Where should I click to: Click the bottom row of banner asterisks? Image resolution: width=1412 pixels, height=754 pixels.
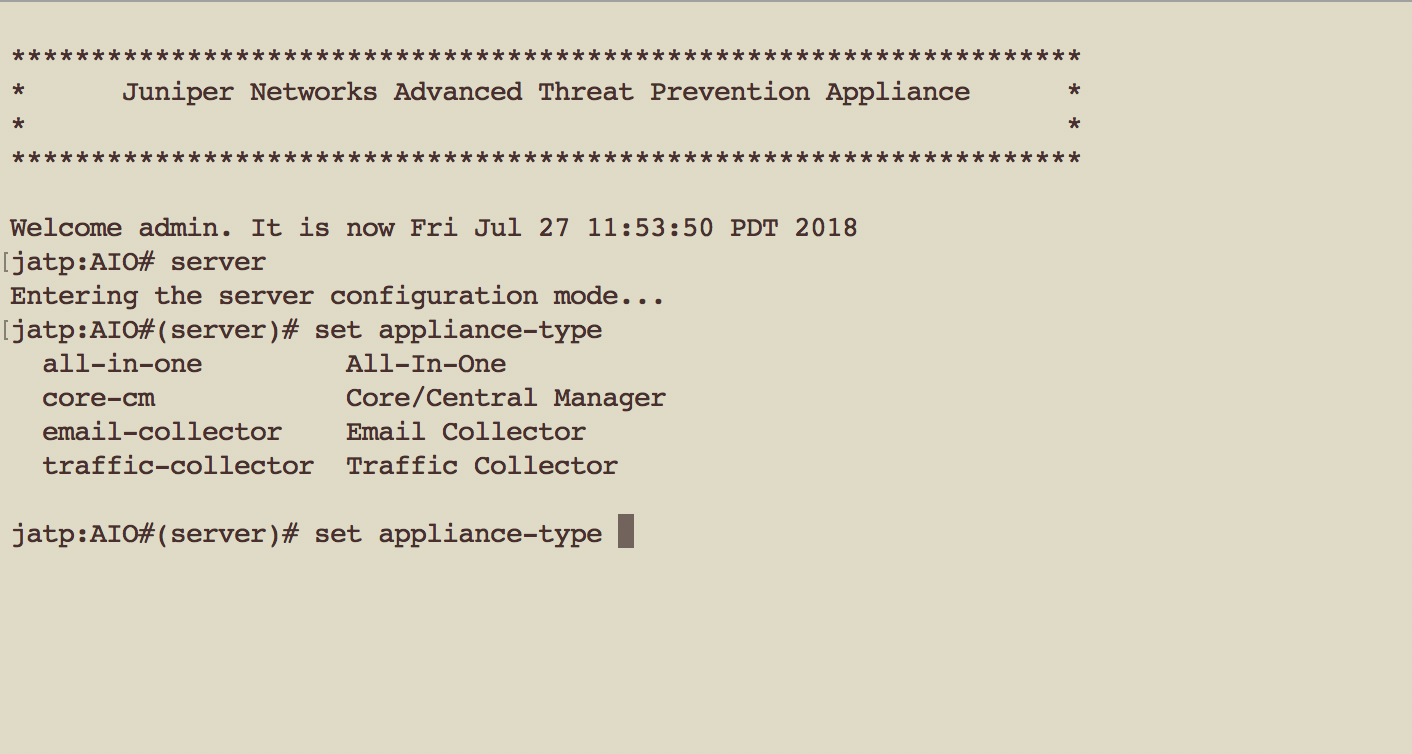546,160
